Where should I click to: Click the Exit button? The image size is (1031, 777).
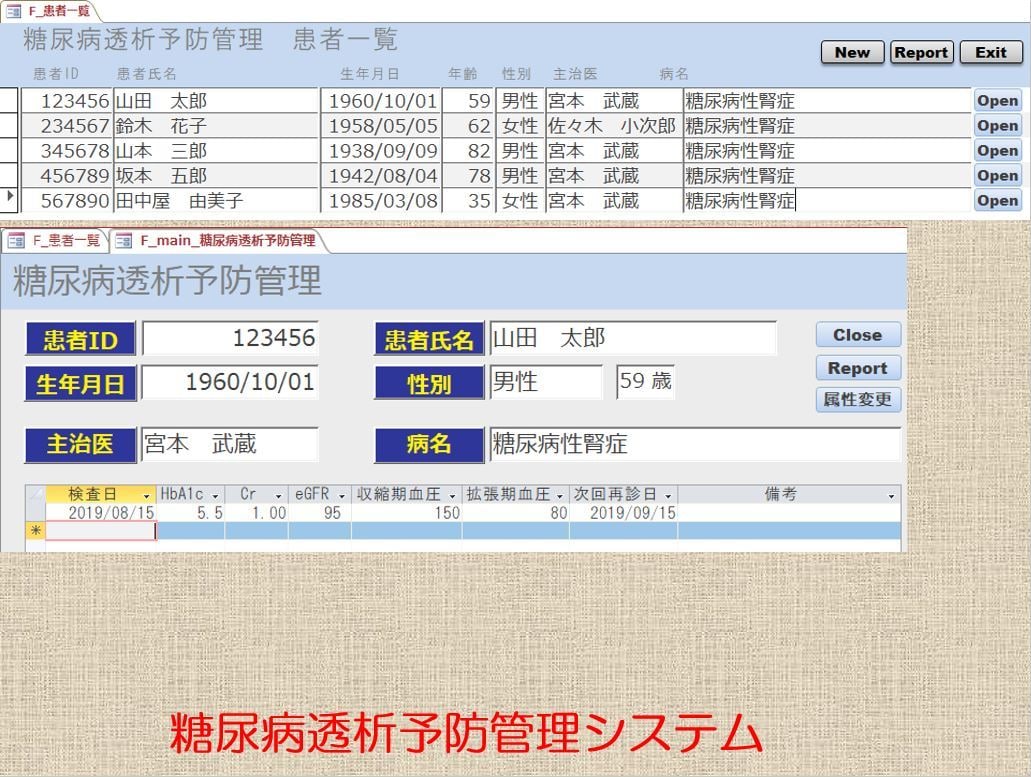pos(991,53)
